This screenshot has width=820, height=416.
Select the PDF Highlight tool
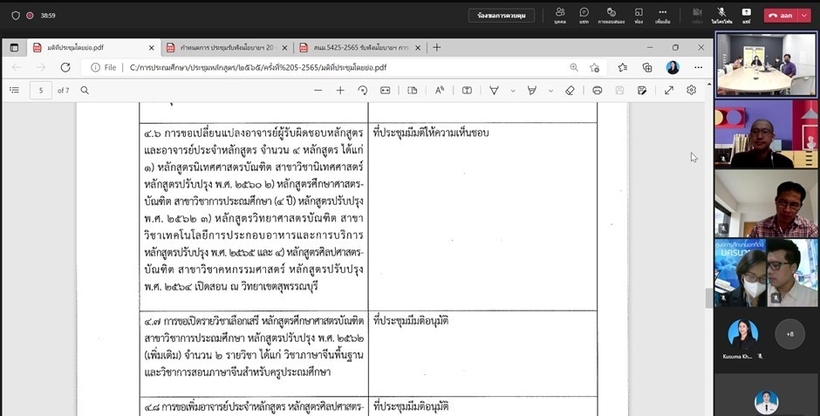click(532, 91)
